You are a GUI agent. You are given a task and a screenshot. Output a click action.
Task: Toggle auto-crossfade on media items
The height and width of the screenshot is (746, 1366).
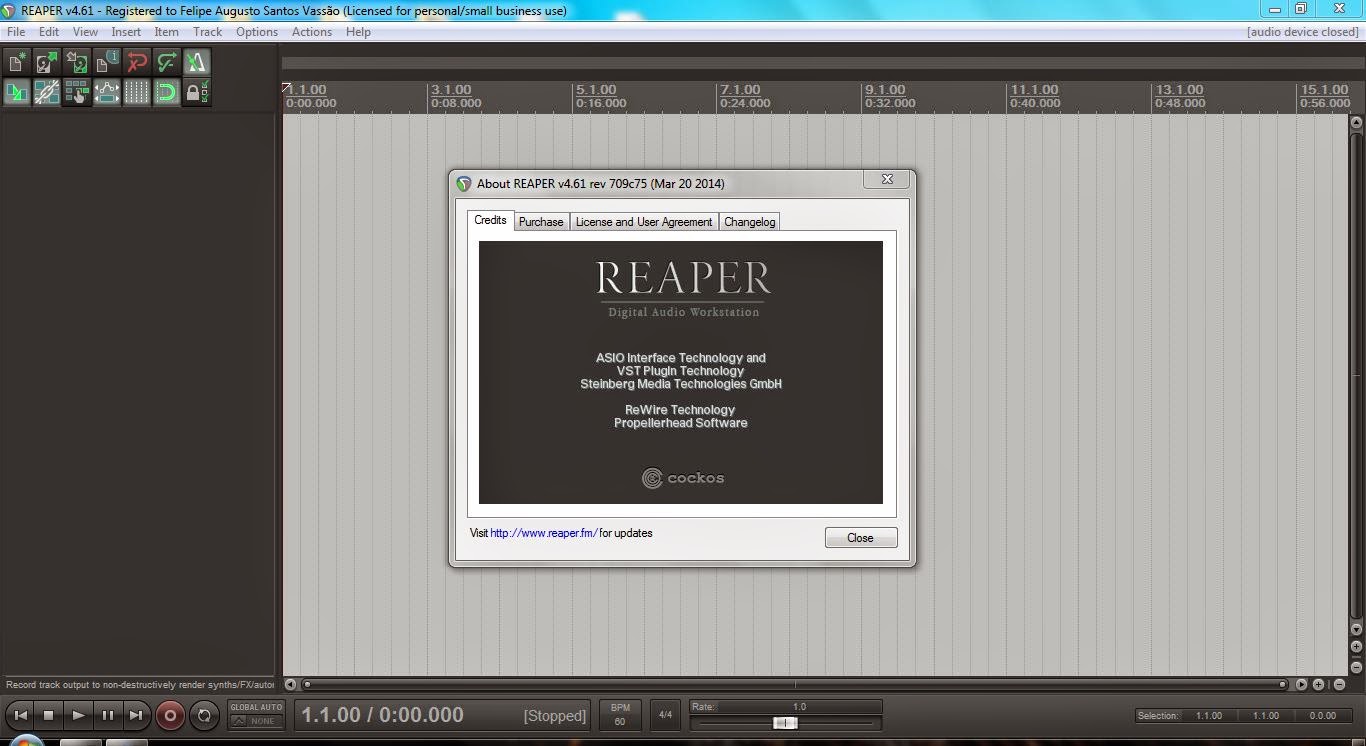click(x=16, y=92)
